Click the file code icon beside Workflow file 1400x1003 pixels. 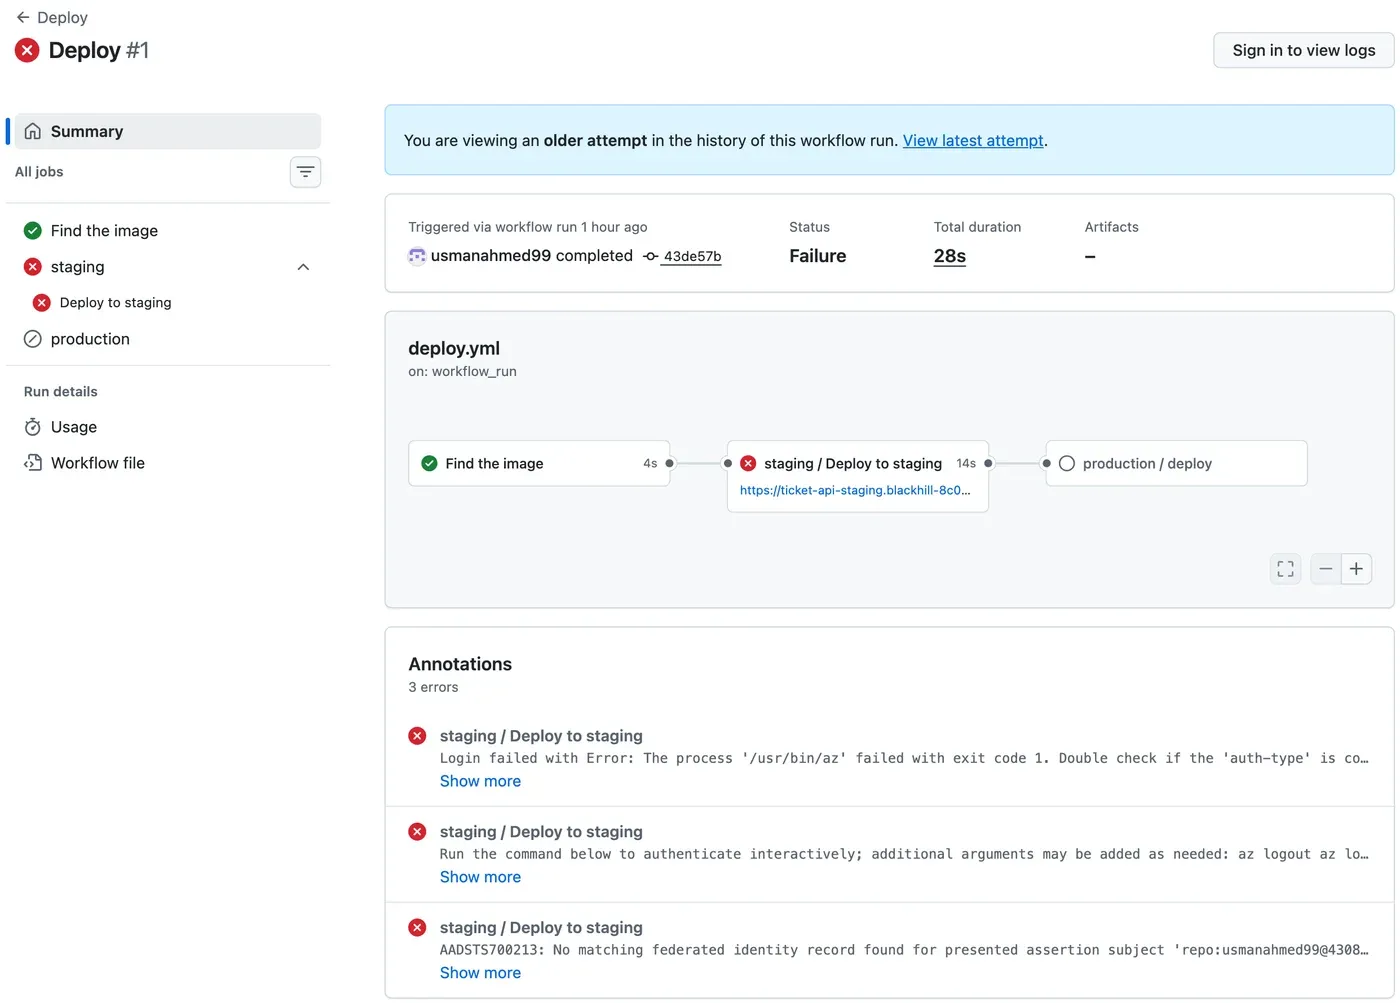point(33,463)
